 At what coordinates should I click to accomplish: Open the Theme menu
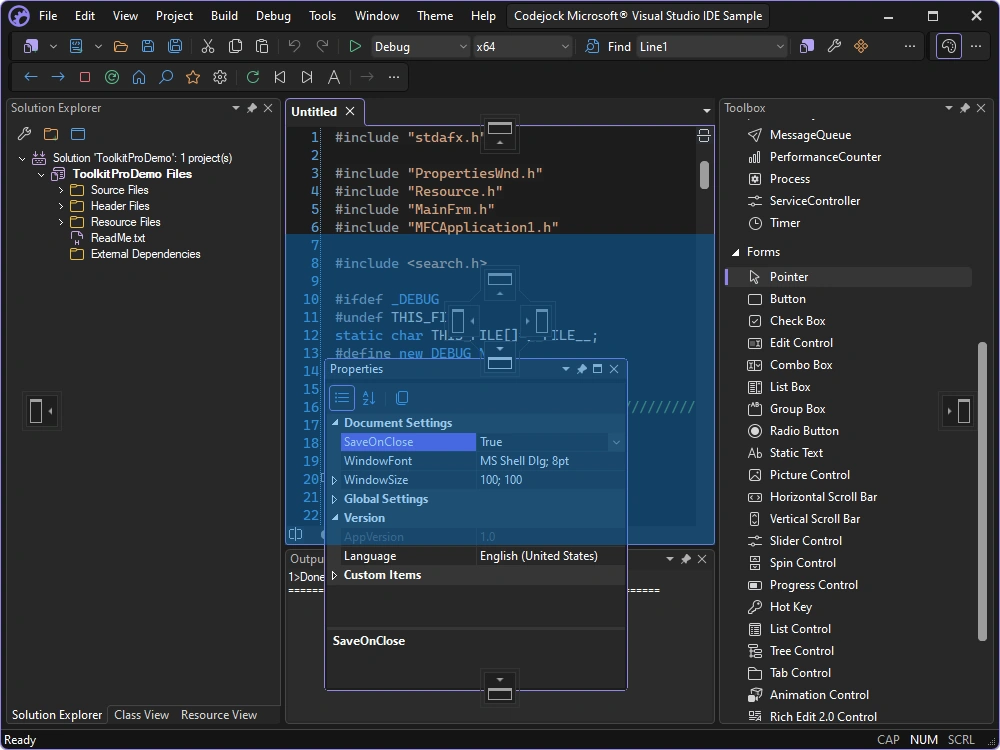[x=435, y=16]
